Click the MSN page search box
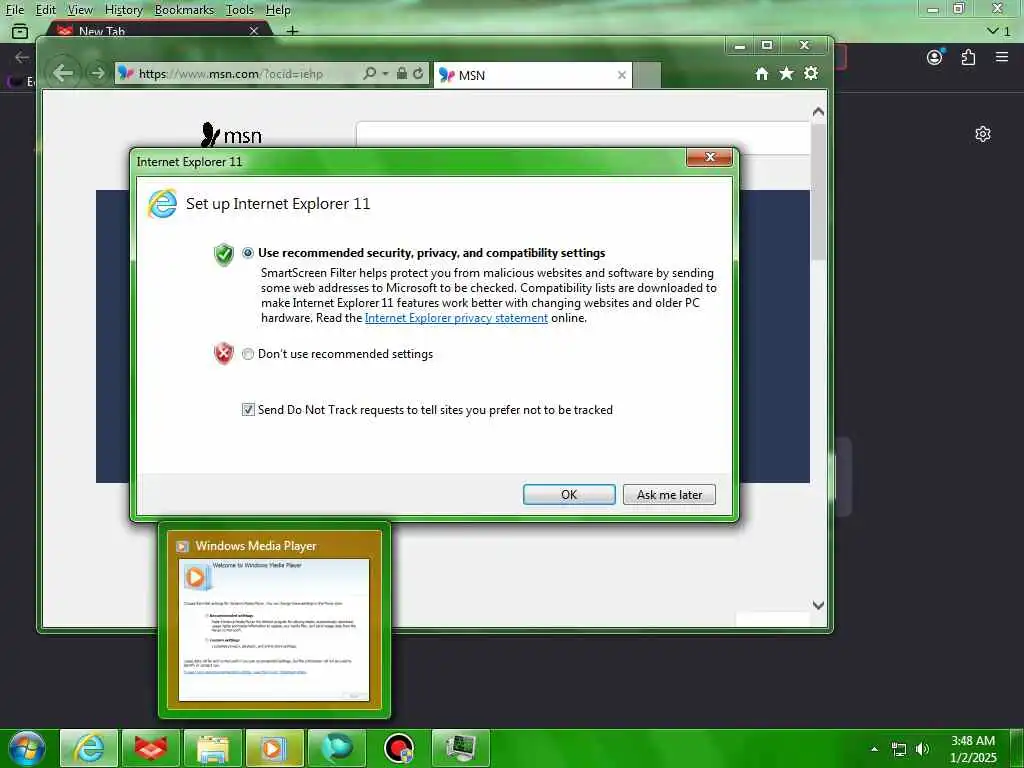 point(583,138)
